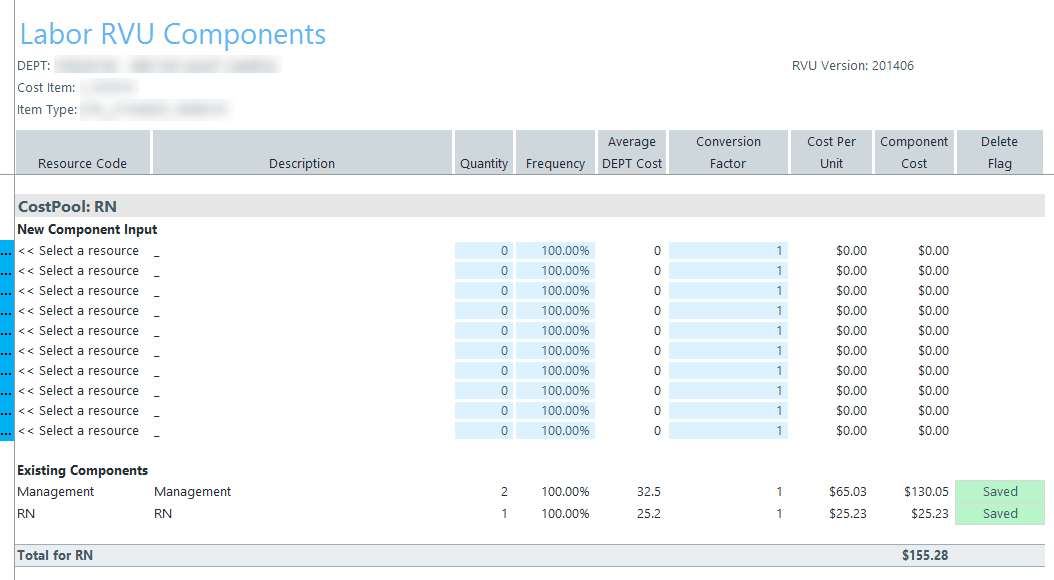The image size is (1054, 580).
Task: Click the Component Cost column header
Action: pyautogui.click(x=914, y=153)
